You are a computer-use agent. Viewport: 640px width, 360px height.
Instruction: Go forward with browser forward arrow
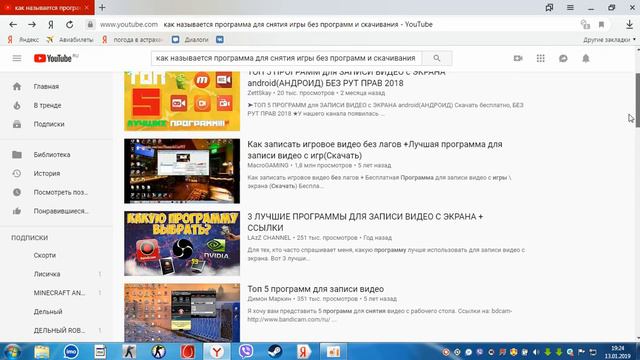click(x=32, y=24)
